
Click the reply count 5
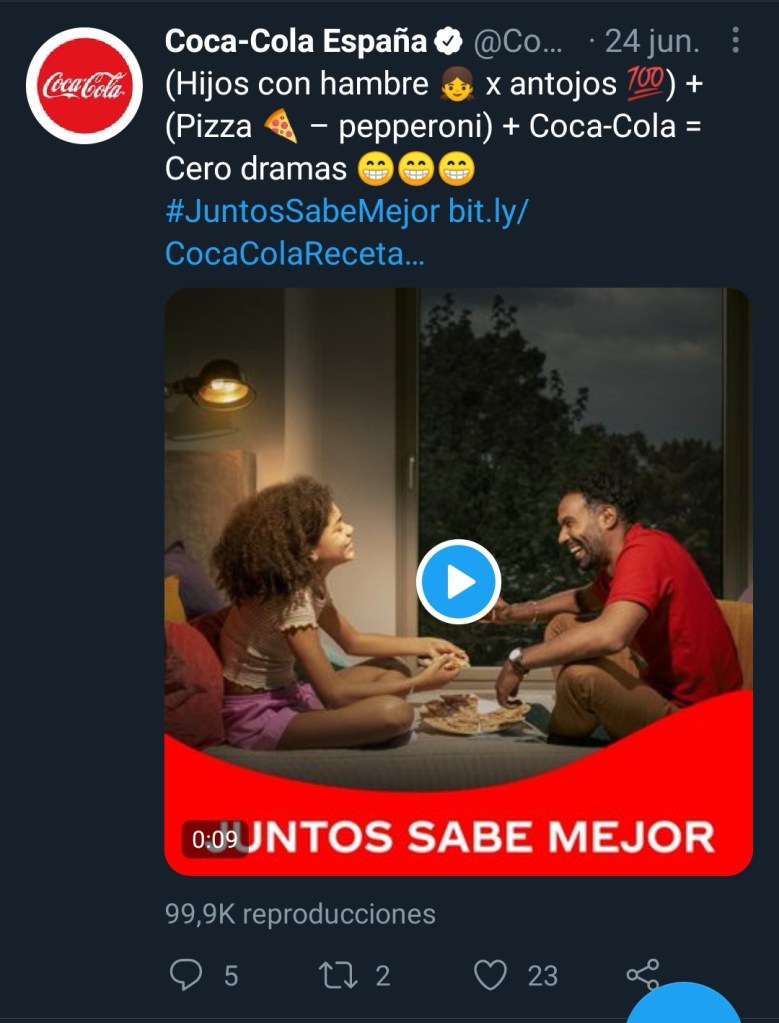point(231,976)
